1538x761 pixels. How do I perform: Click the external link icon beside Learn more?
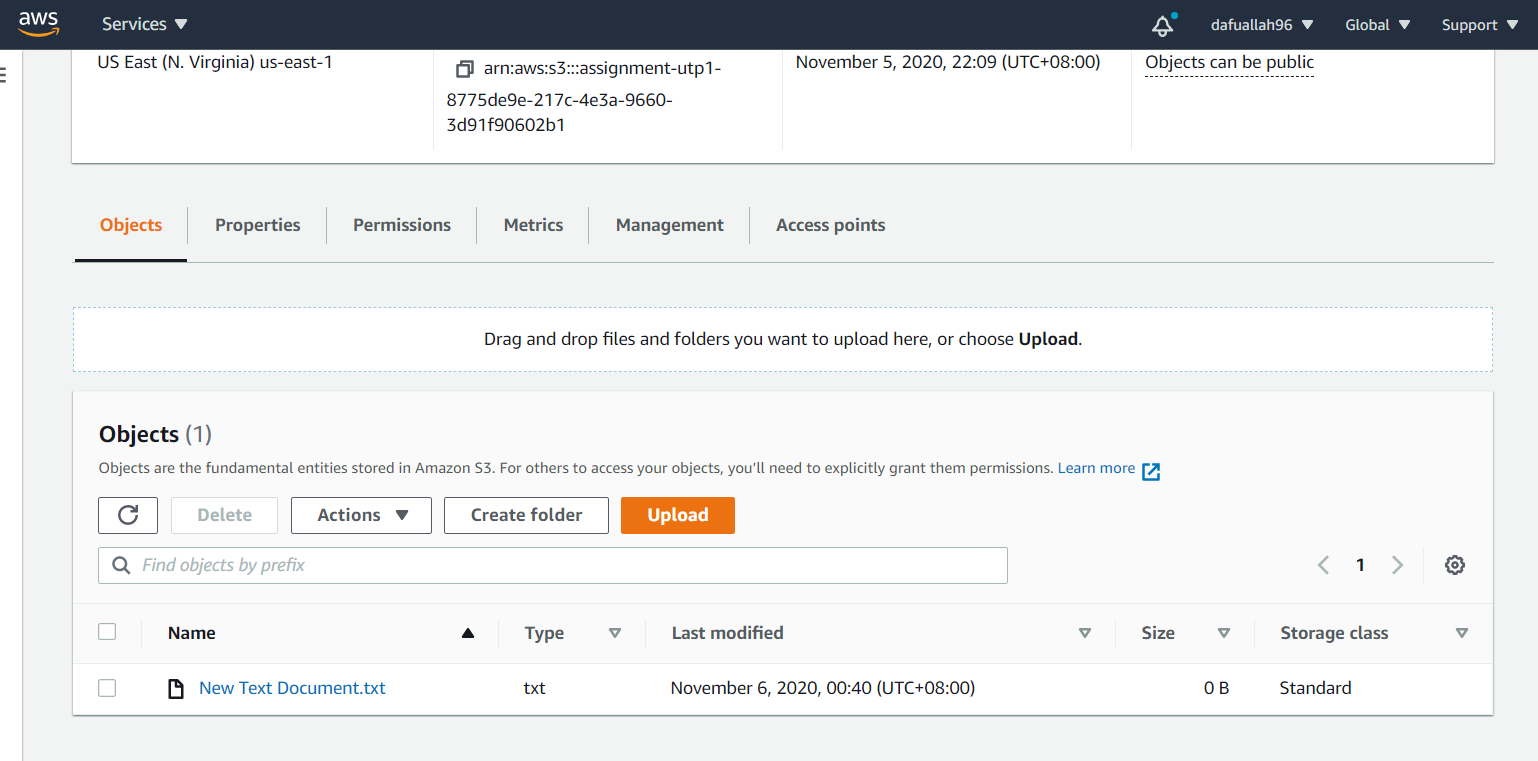[1151, 471]
